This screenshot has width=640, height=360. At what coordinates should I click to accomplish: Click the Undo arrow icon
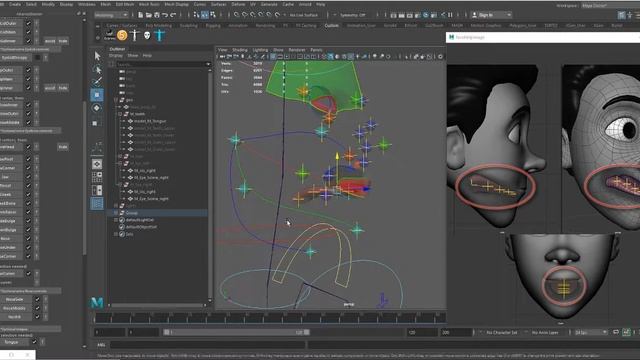(x=165, y=15)
